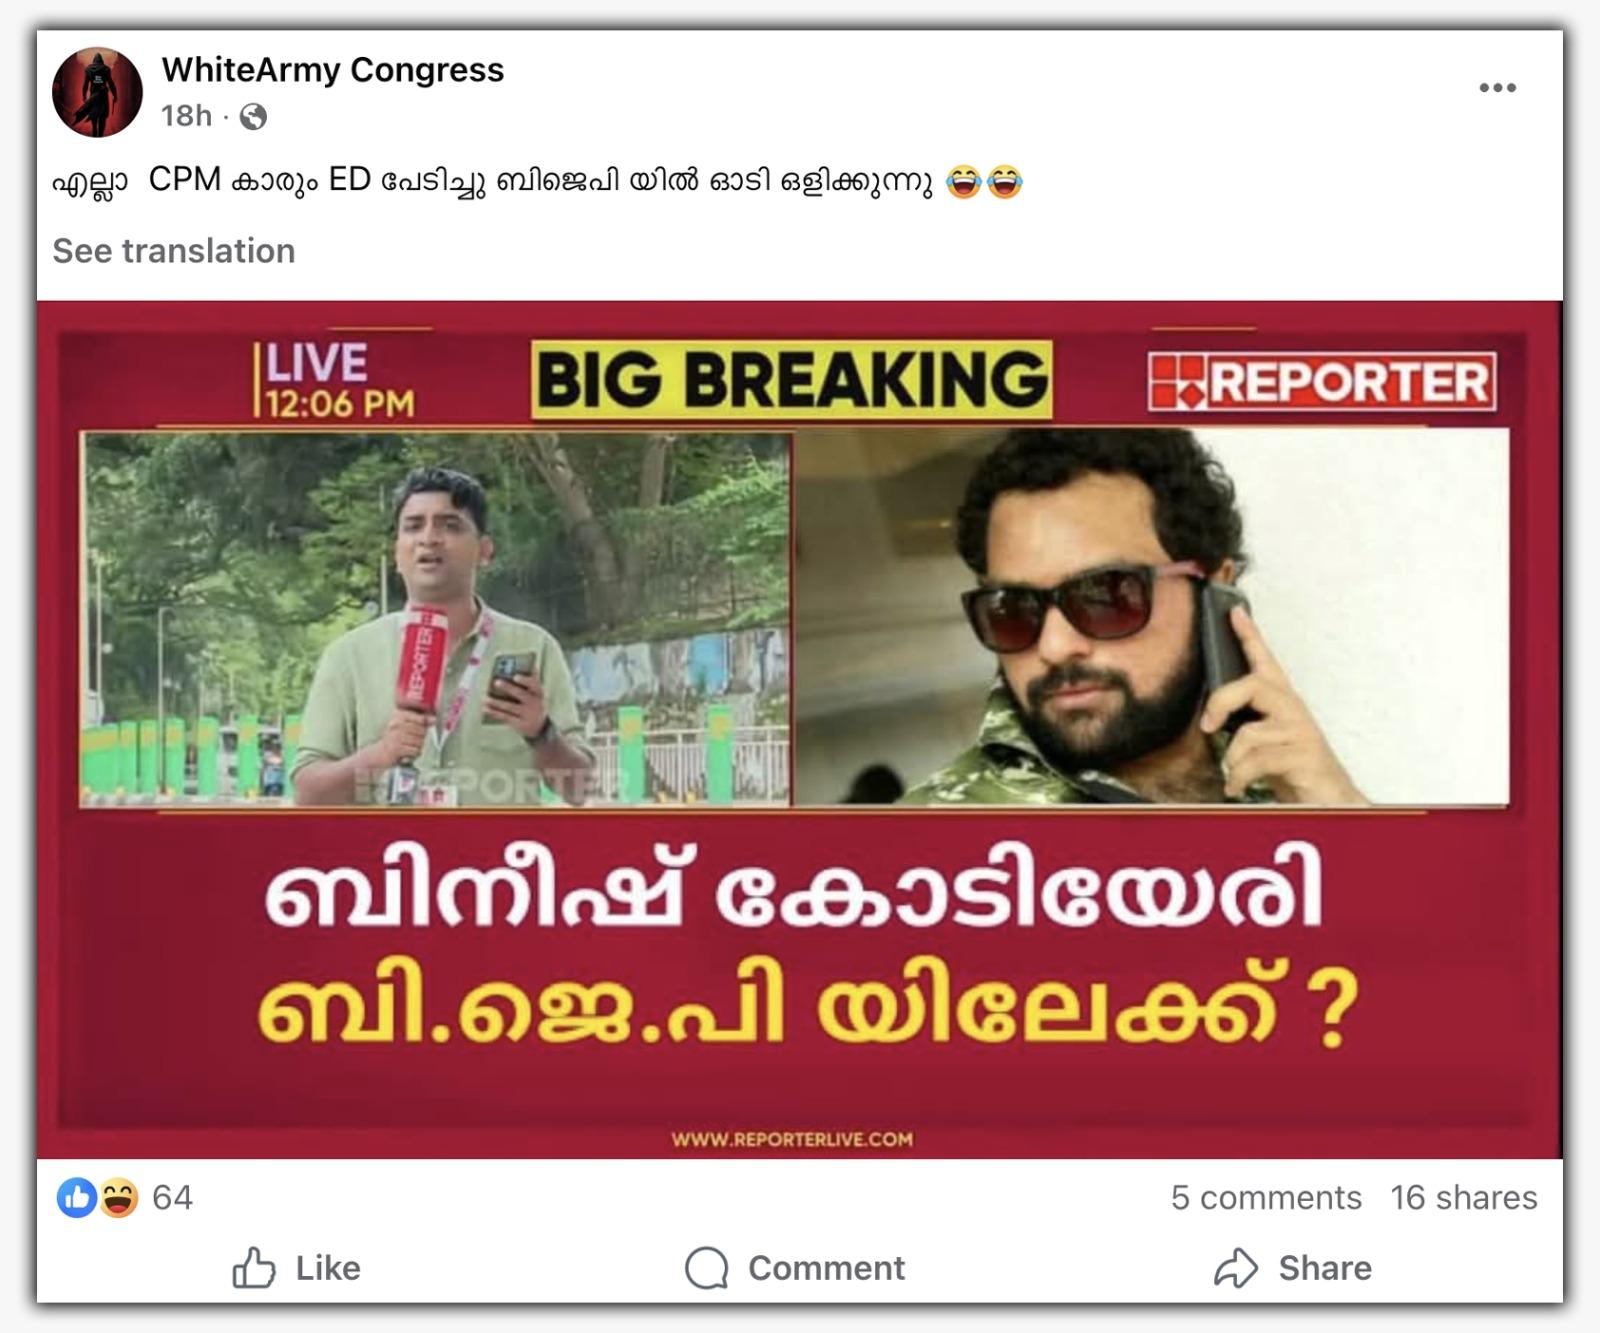Viewport: 1600px width, 1333px height.
Task: Click the Like button label
Action: tap(328, 1268)
